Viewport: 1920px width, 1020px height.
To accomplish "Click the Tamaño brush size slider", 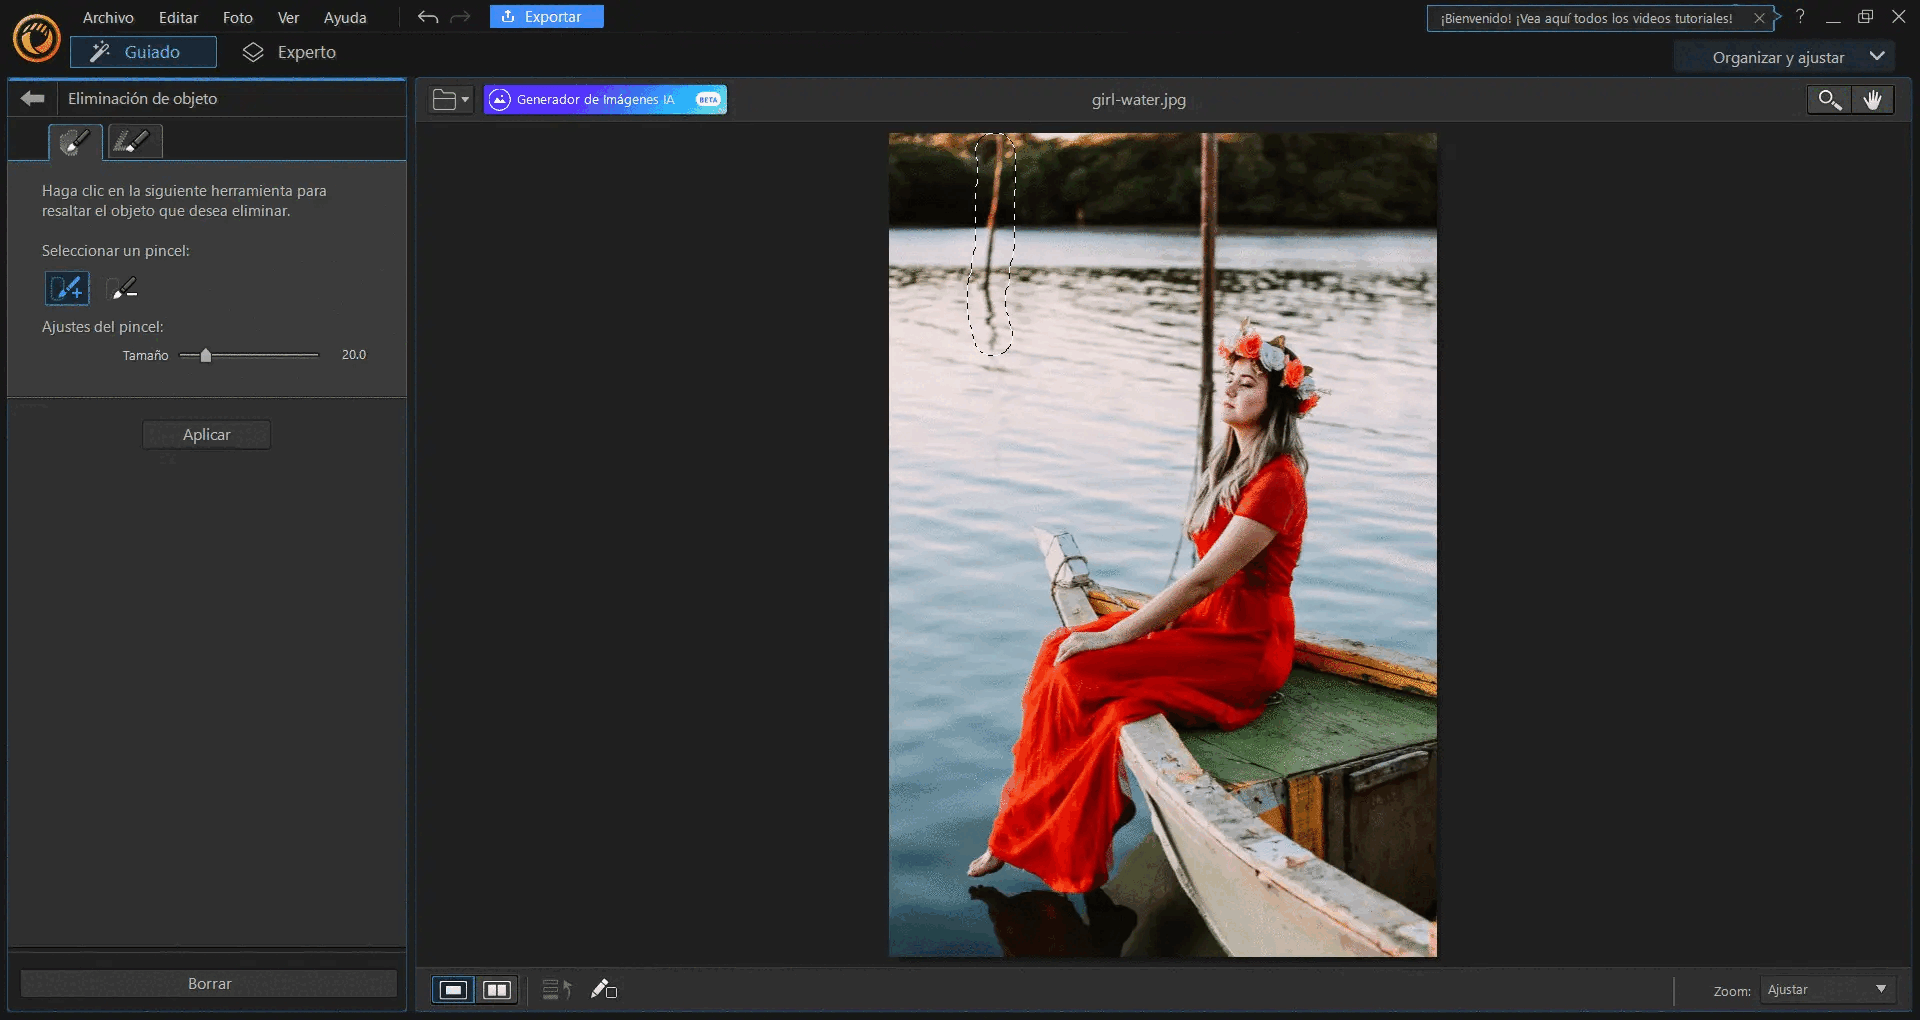I will (x=248, y=355).
